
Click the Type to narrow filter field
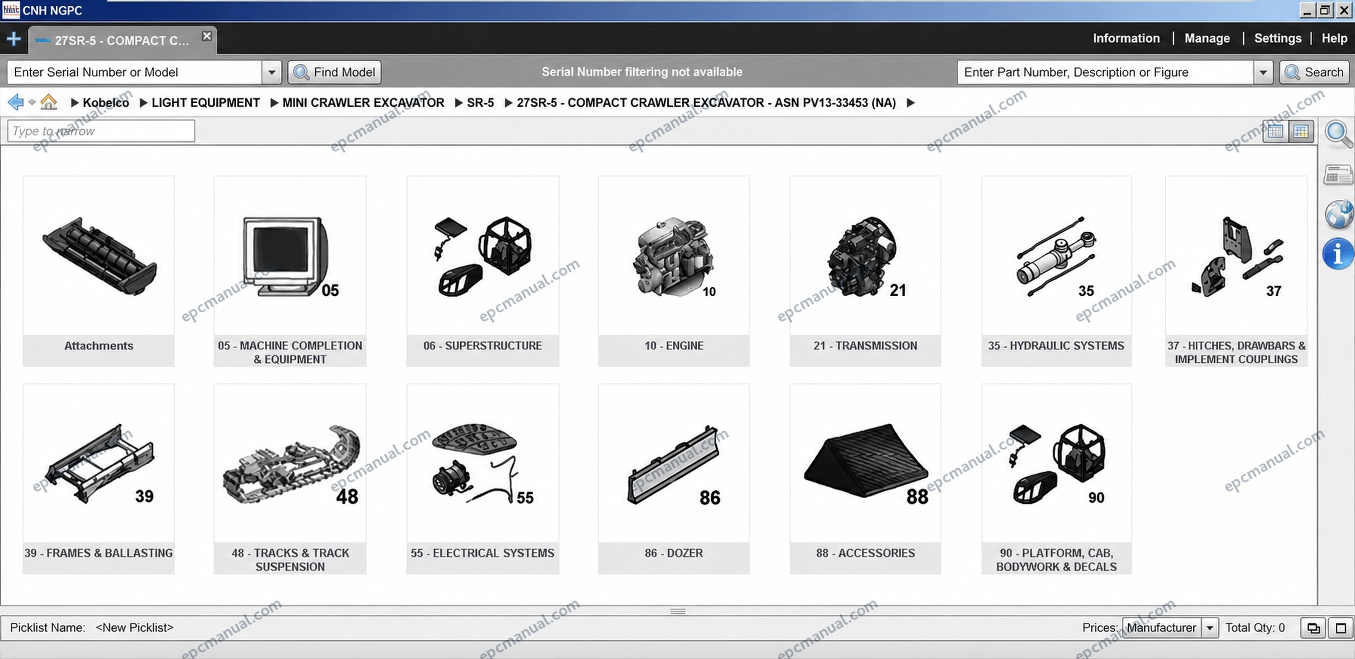[x=101, y=131]
